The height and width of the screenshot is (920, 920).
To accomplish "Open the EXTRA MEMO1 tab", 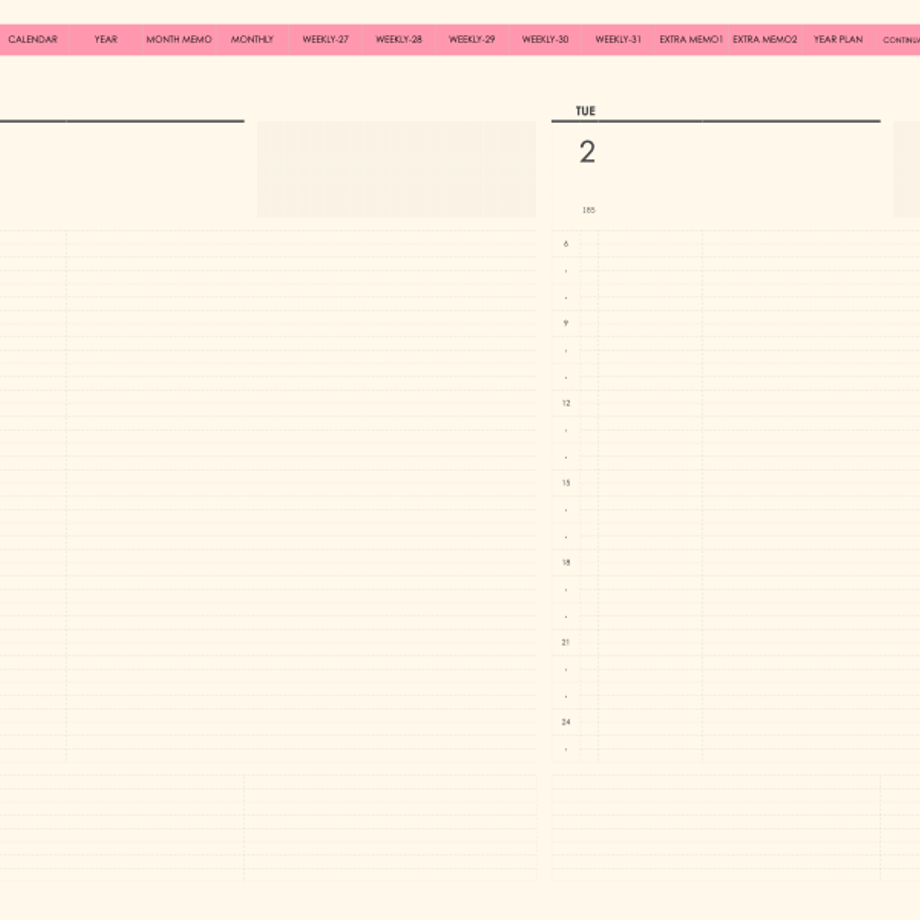I will click(x=691, y=39).
